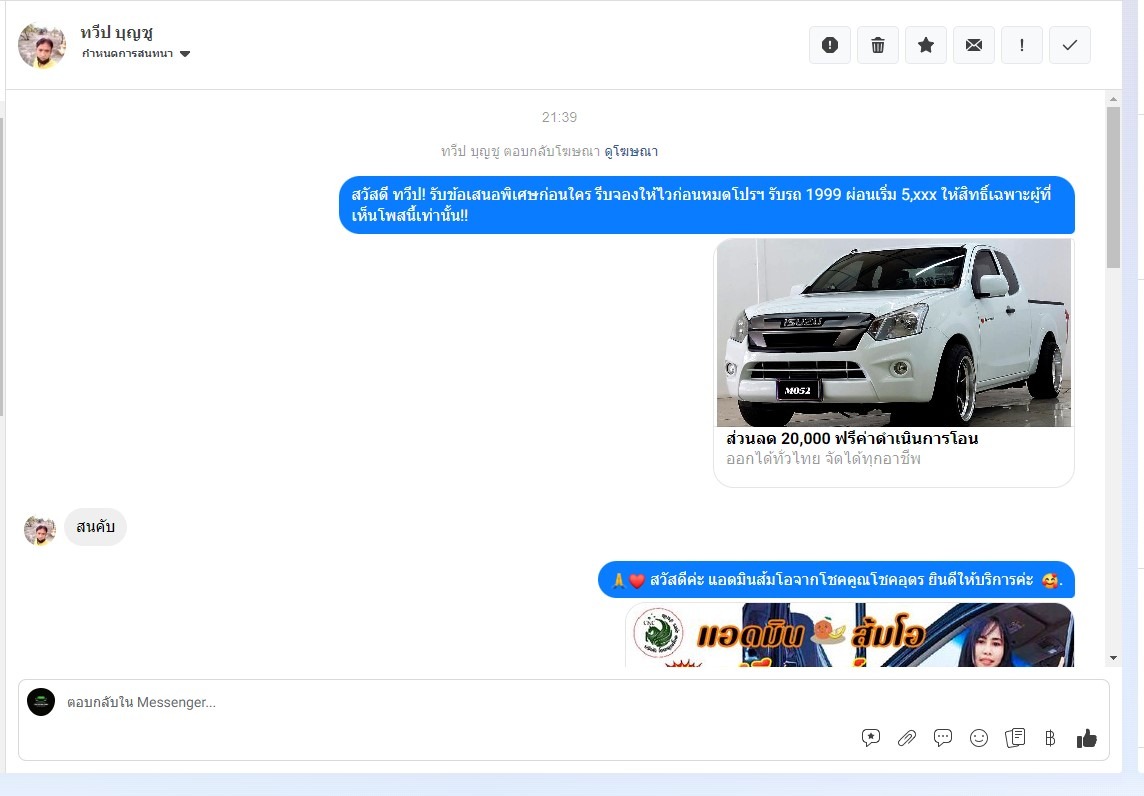The height and width of the screenshot is (796, 1144).
Task: Click the ดูโฆษณา link
Action: [x=631, y=152]
